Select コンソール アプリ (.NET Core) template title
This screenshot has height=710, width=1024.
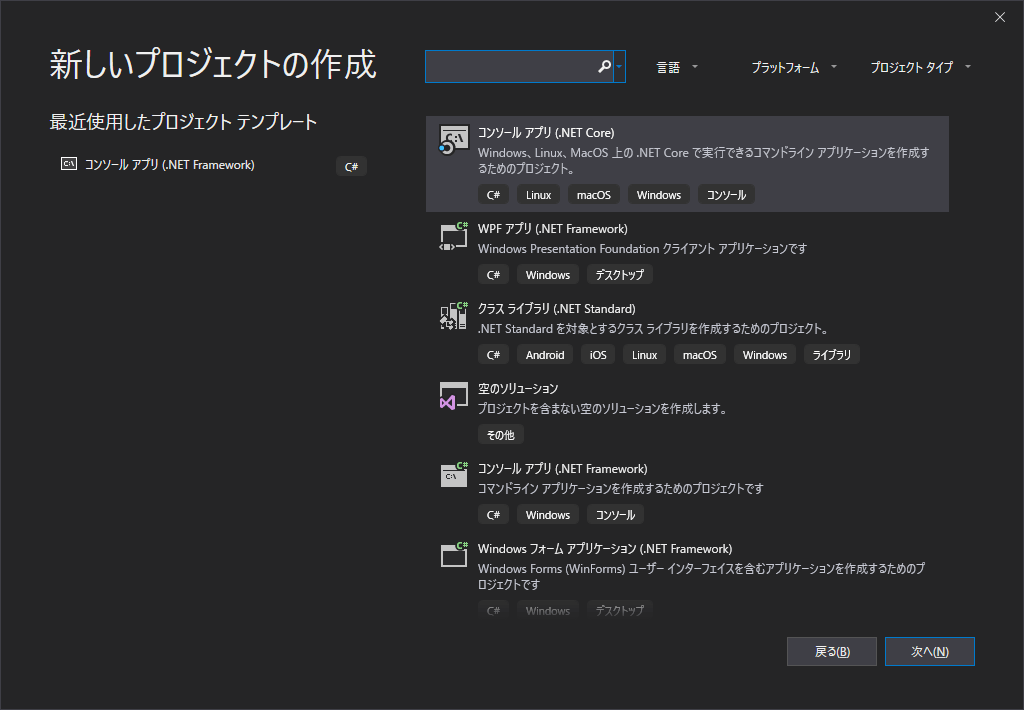pyautogui.click(x=546, y=133)
